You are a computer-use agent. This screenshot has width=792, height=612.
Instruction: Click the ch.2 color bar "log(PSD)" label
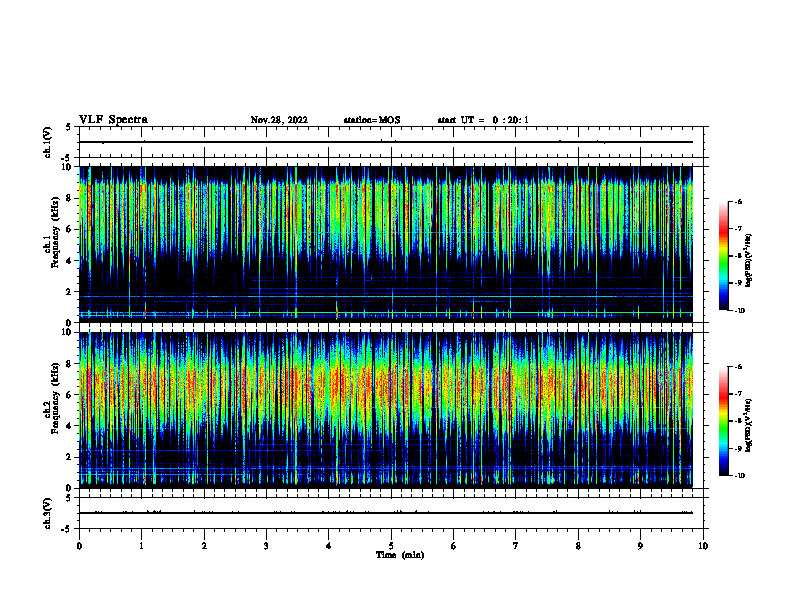coord(749,425)
